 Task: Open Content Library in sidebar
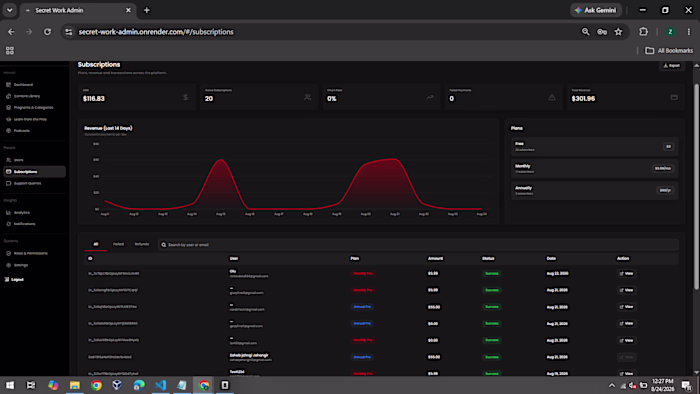tap(27, 96)
